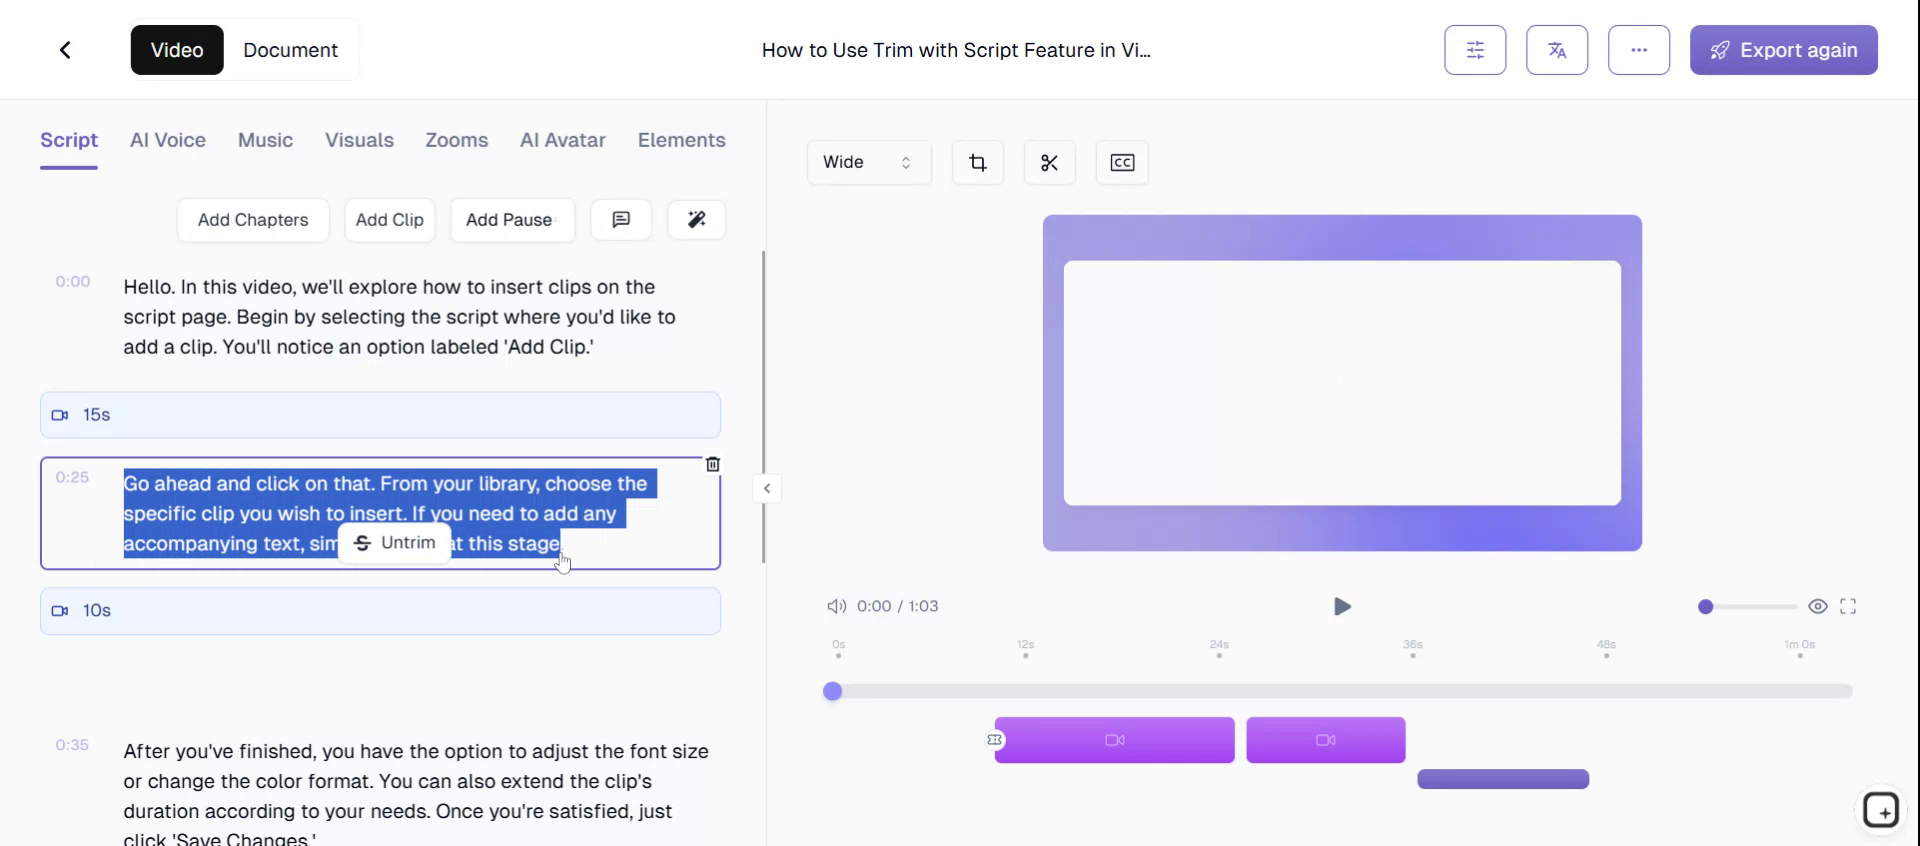Open the Visuals tab

click(359, 140)
